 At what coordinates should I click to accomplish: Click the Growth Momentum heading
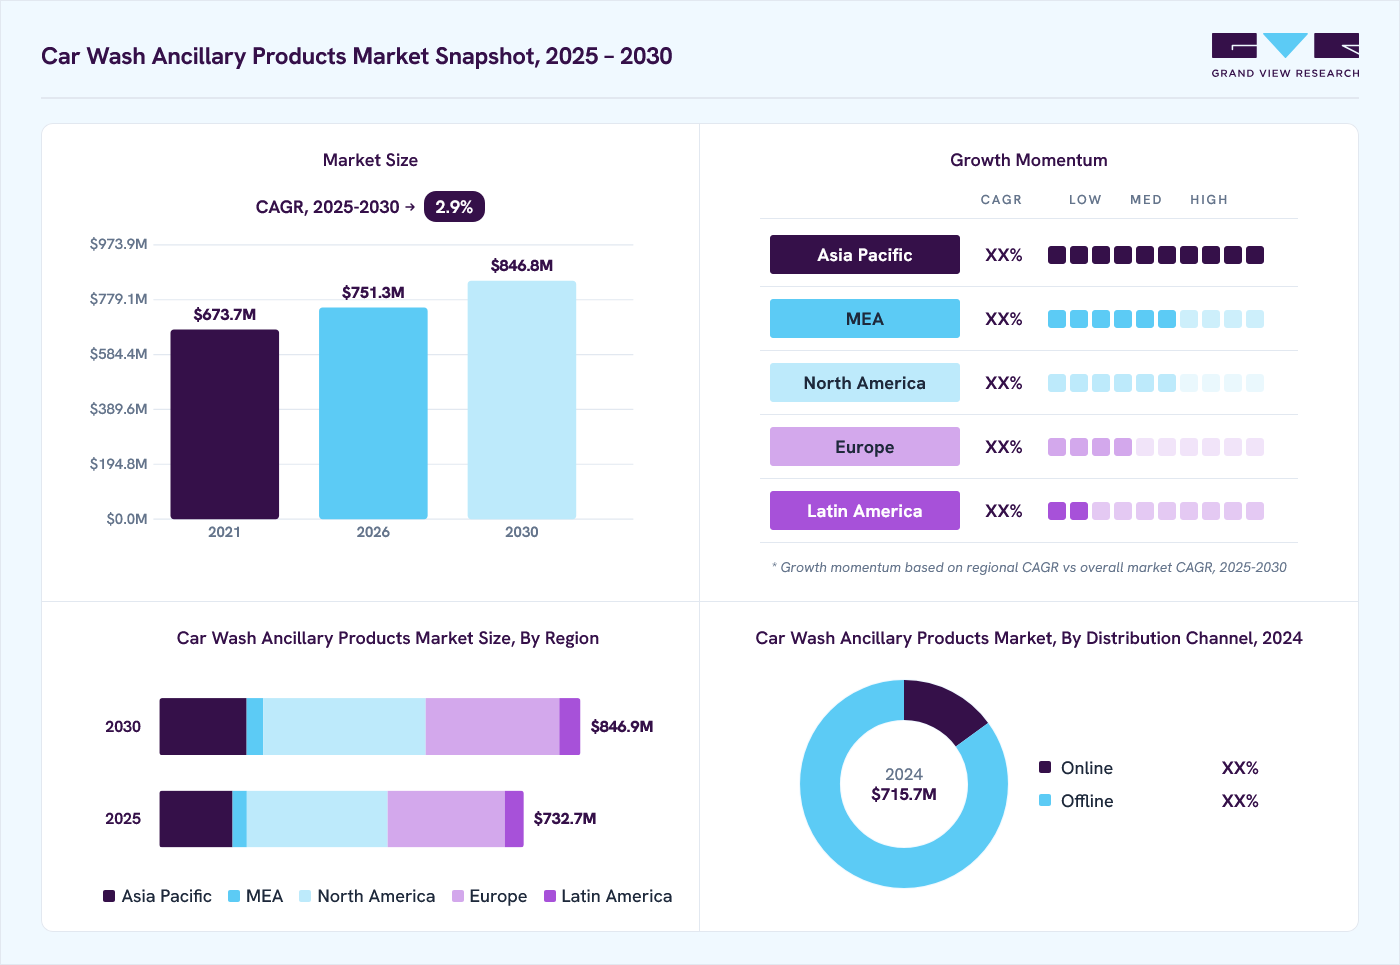[1029, 160]
